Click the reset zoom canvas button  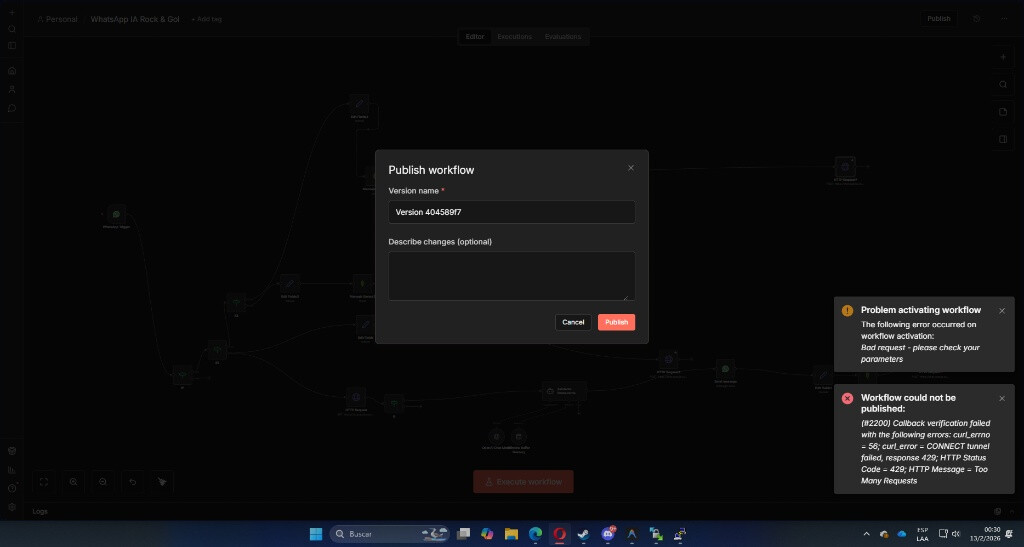point(133,482)
